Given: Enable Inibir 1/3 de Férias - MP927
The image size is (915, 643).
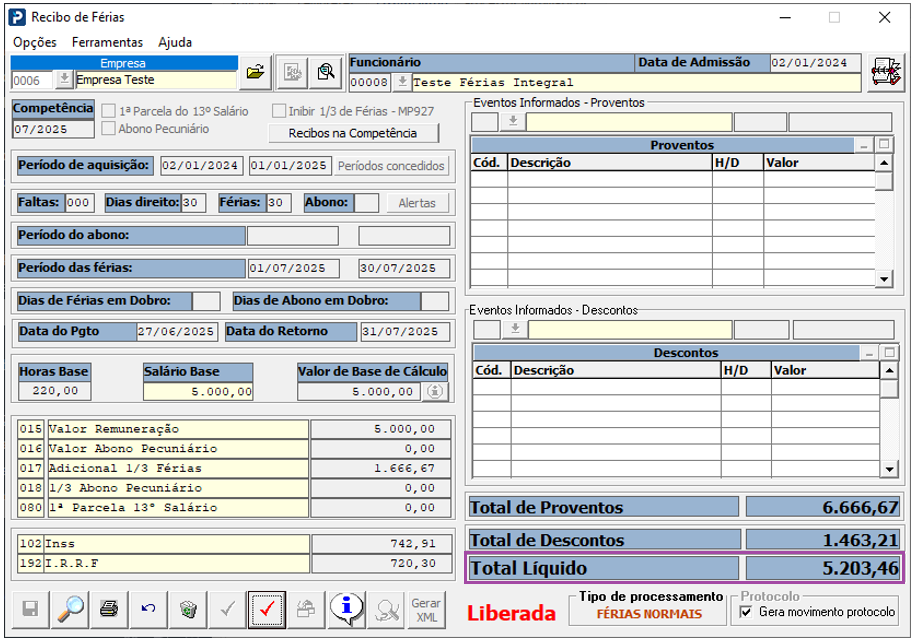Looking at the screenshot, I should (x=279, y=111).
